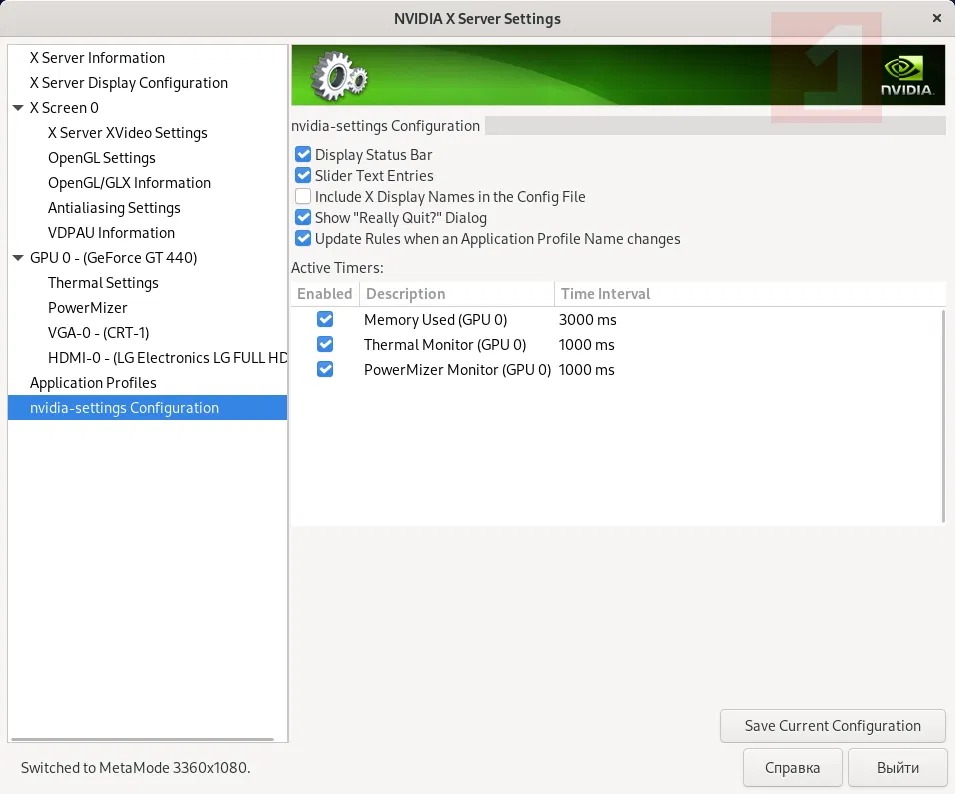
Task: Click status bar text Switched to MetaMode
Action: [x=135, y=767]
